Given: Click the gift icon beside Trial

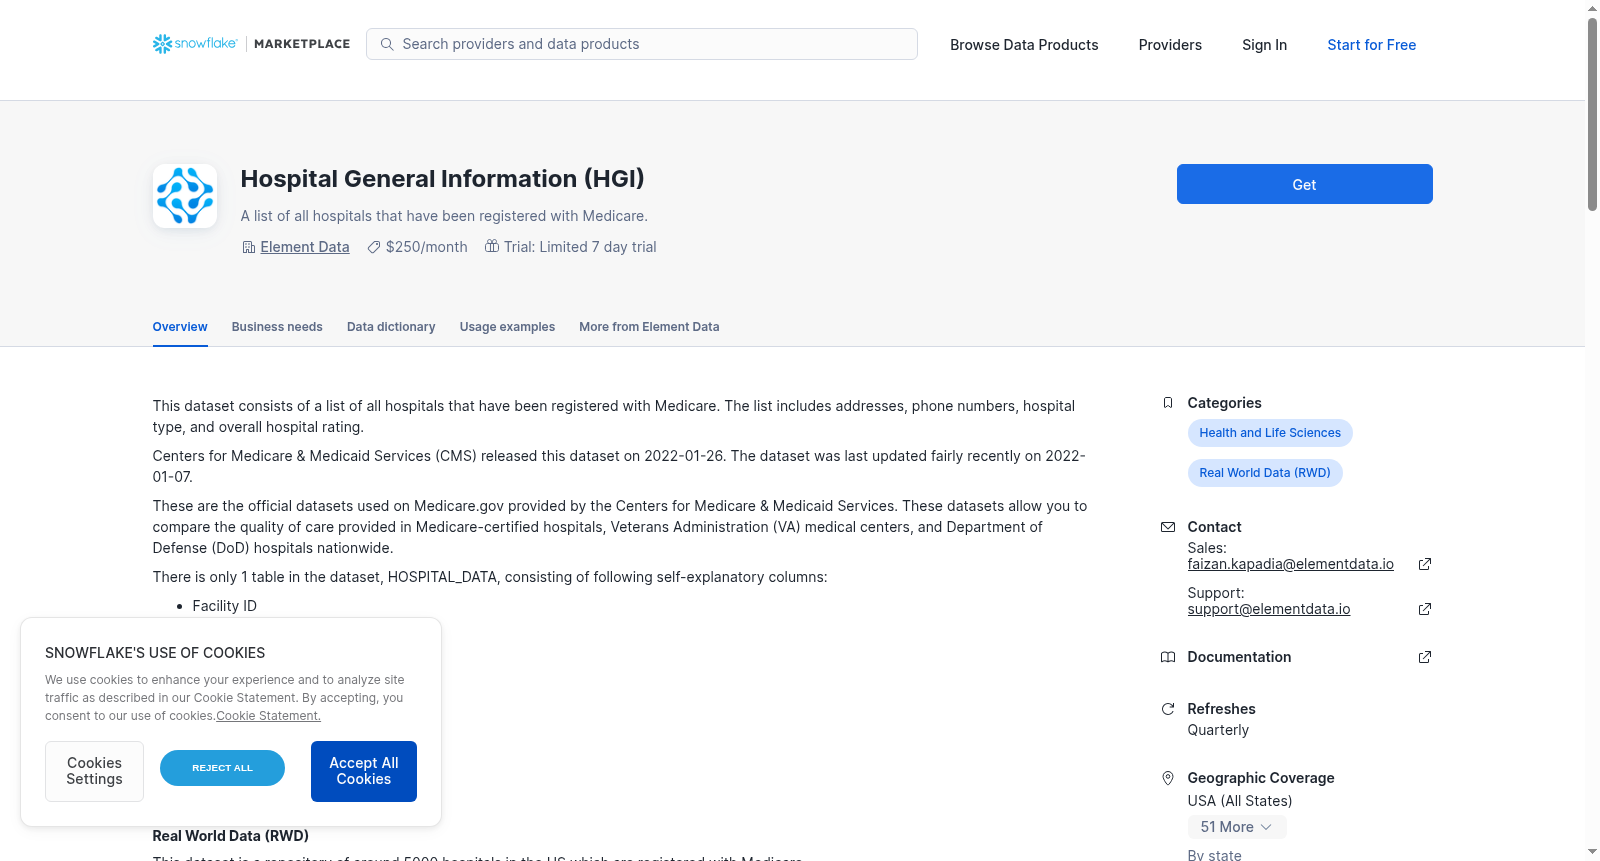Looking at the screenshot, I should pyautogui.click(x=492, y=246).
